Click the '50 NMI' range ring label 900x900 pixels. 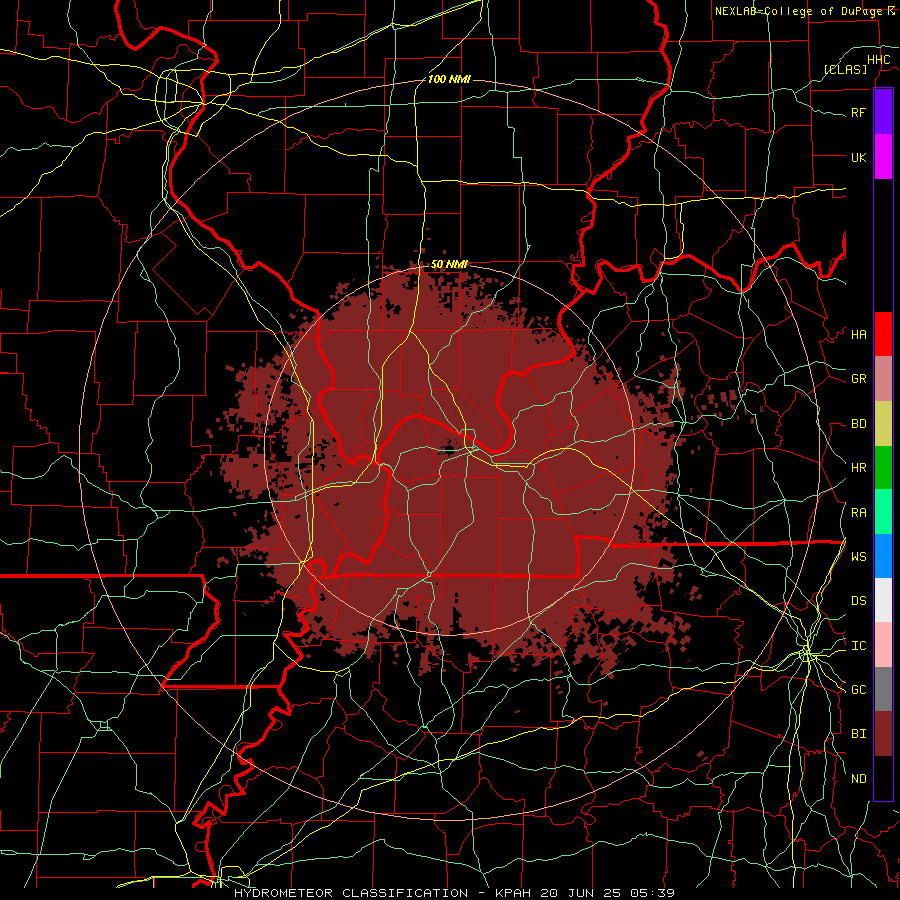point(449,264)
